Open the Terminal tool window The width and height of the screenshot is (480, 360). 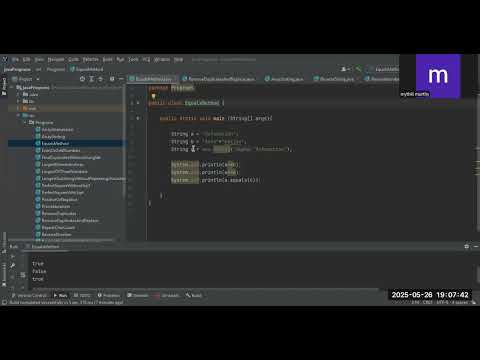pos(138,295)
